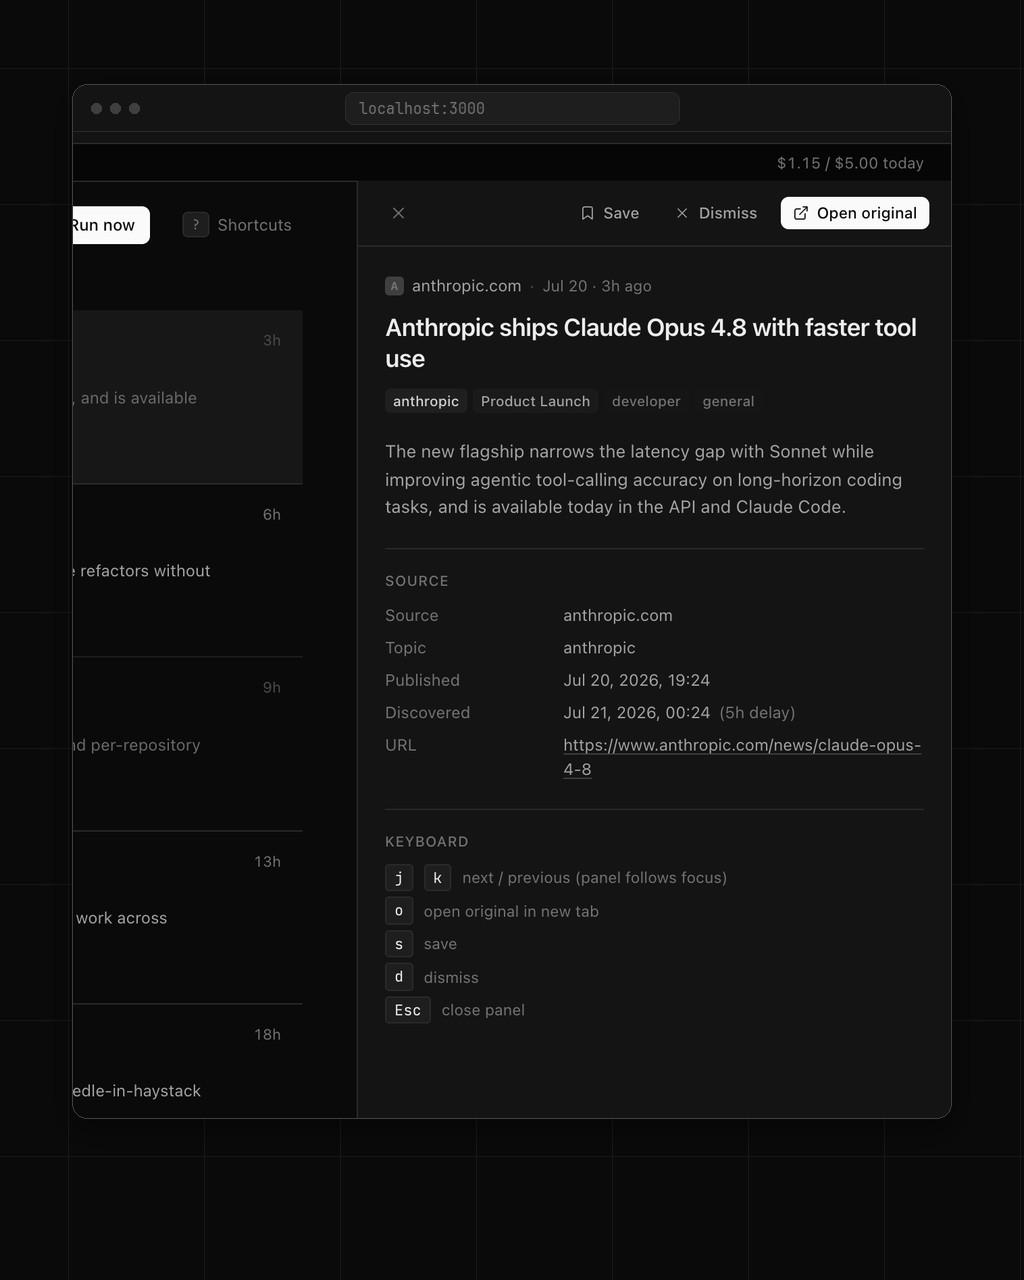Screen dimensions: 1024x1280
Task: Select the feed item dated 3h
Action: click(187, 397)
